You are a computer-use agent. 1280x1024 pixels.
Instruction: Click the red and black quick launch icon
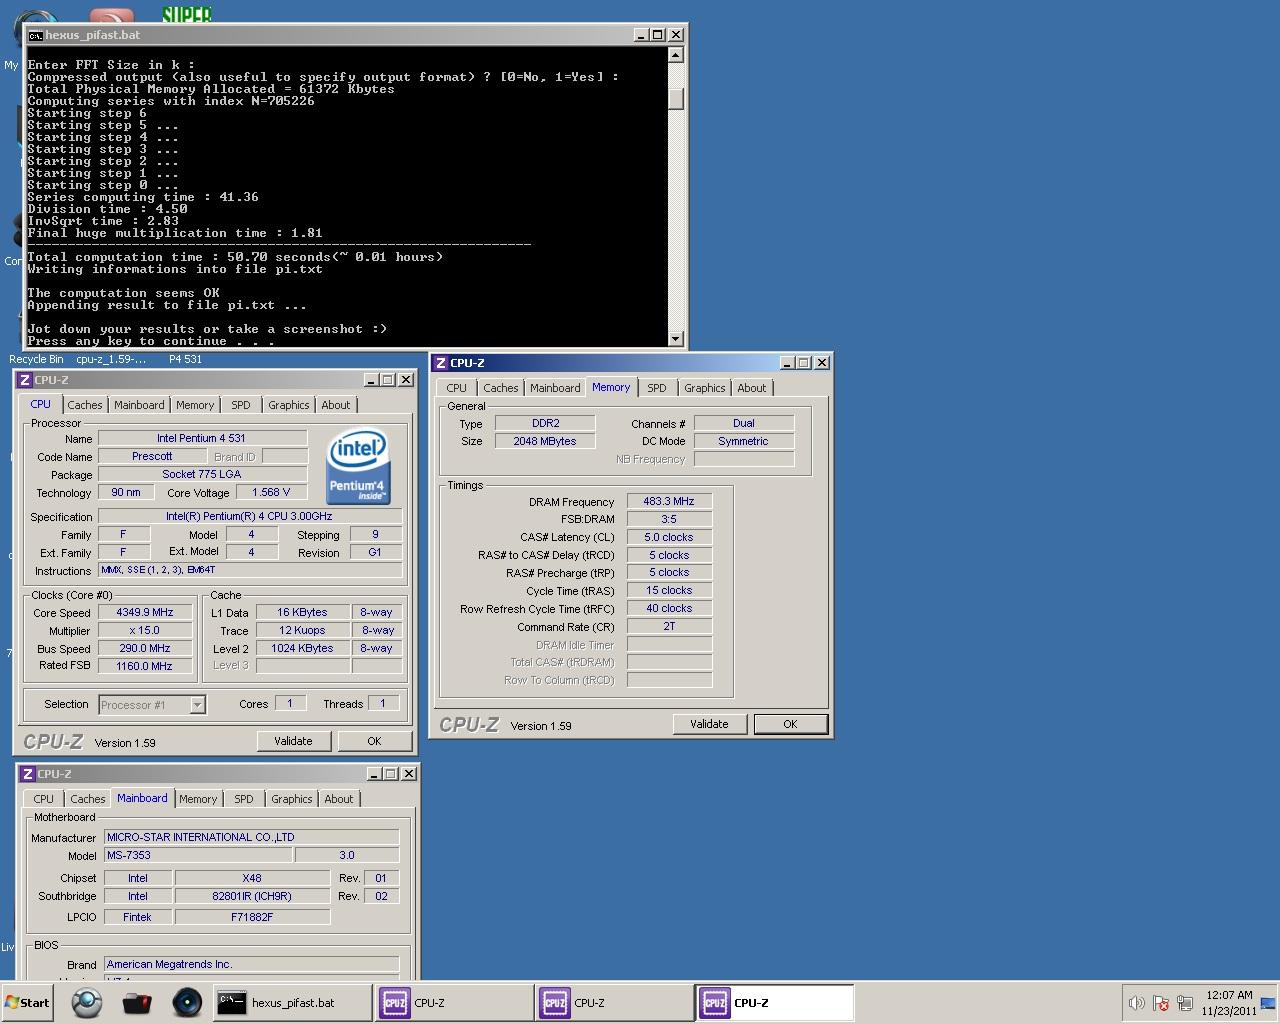pos(136,1003)
